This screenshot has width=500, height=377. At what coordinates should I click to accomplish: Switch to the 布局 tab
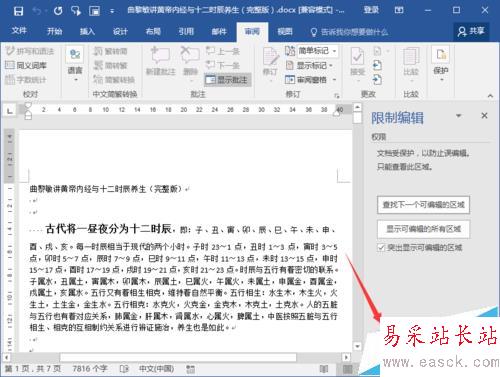153,31
